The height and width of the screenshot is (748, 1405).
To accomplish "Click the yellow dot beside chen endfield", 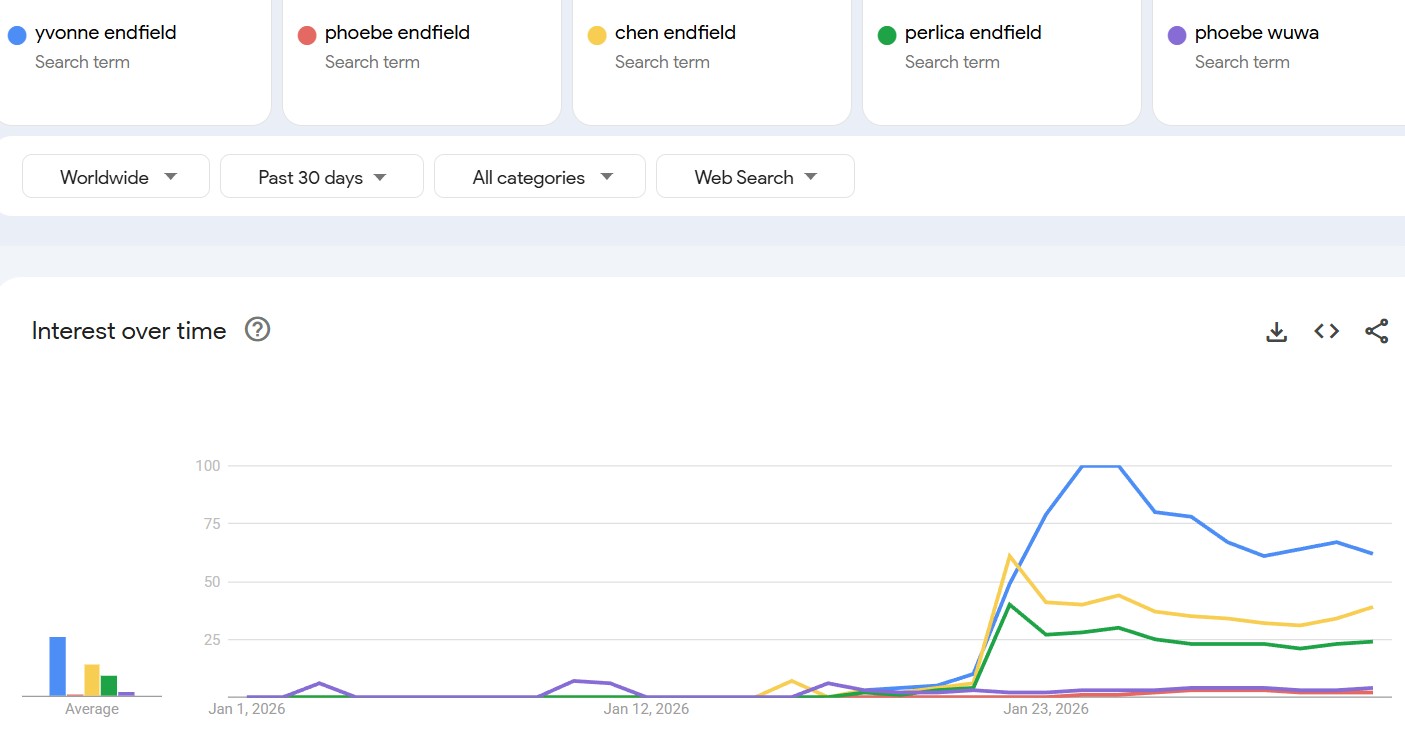I will pyautogui.click(x=597, y=35).
